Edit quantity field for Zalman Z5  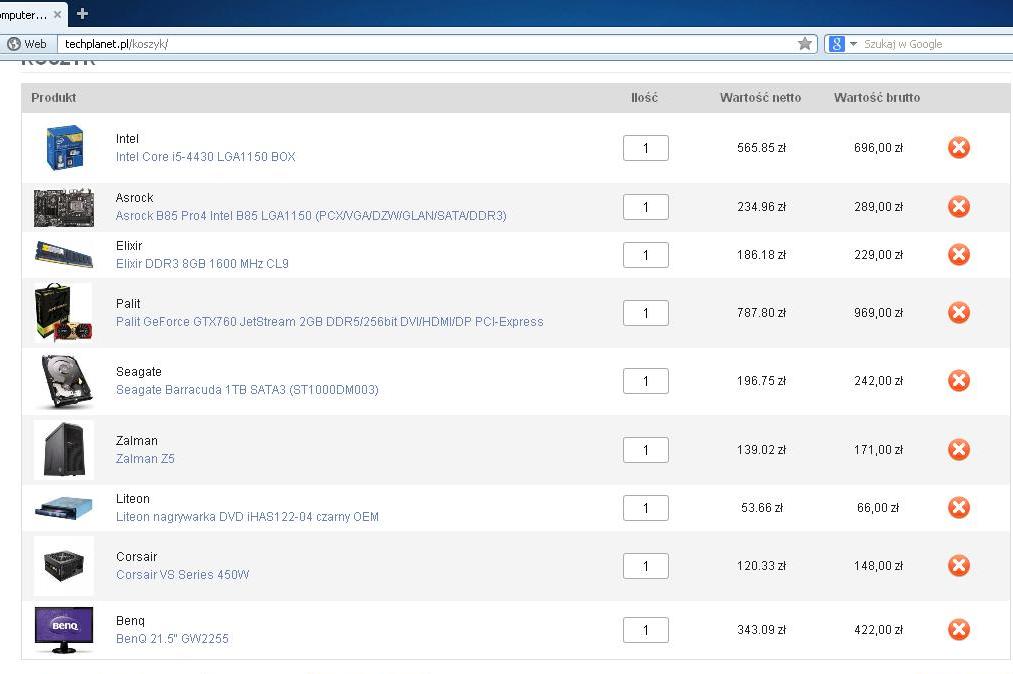tap(645, 450)
